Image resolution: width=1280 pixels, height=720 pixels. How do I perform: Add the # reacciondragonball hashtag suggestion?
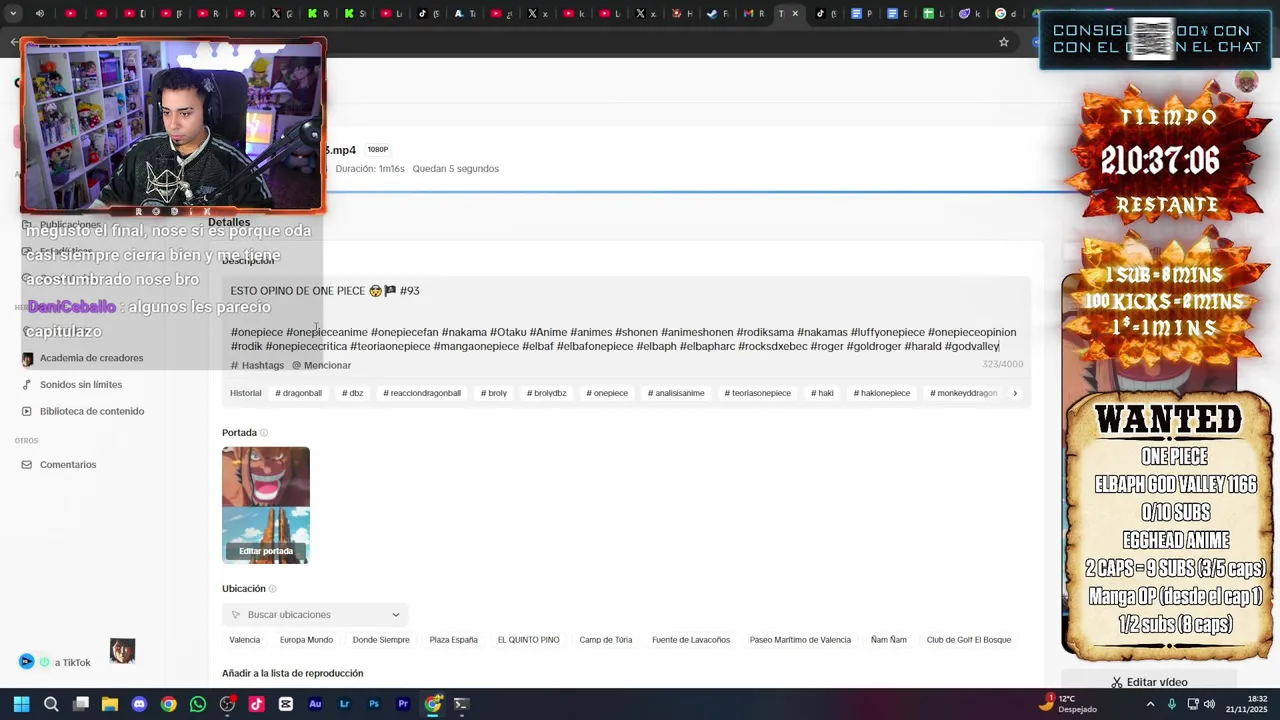[x=422, y=393]
